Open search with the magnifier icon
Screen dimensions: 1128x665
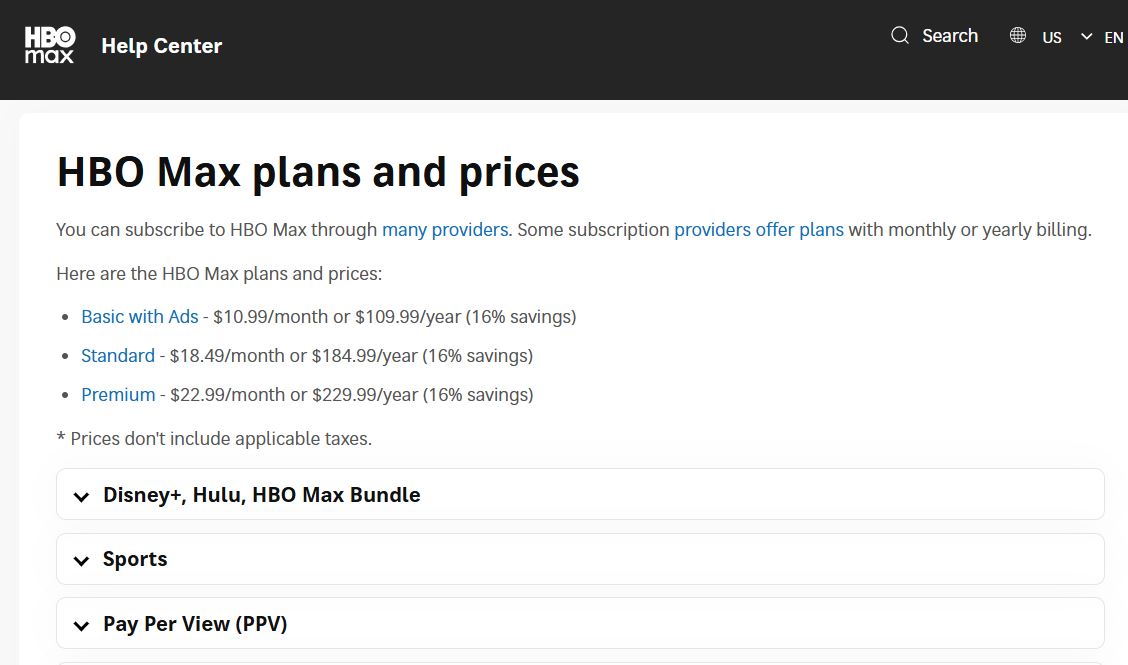pyautogui.click(x=899, y=35)
